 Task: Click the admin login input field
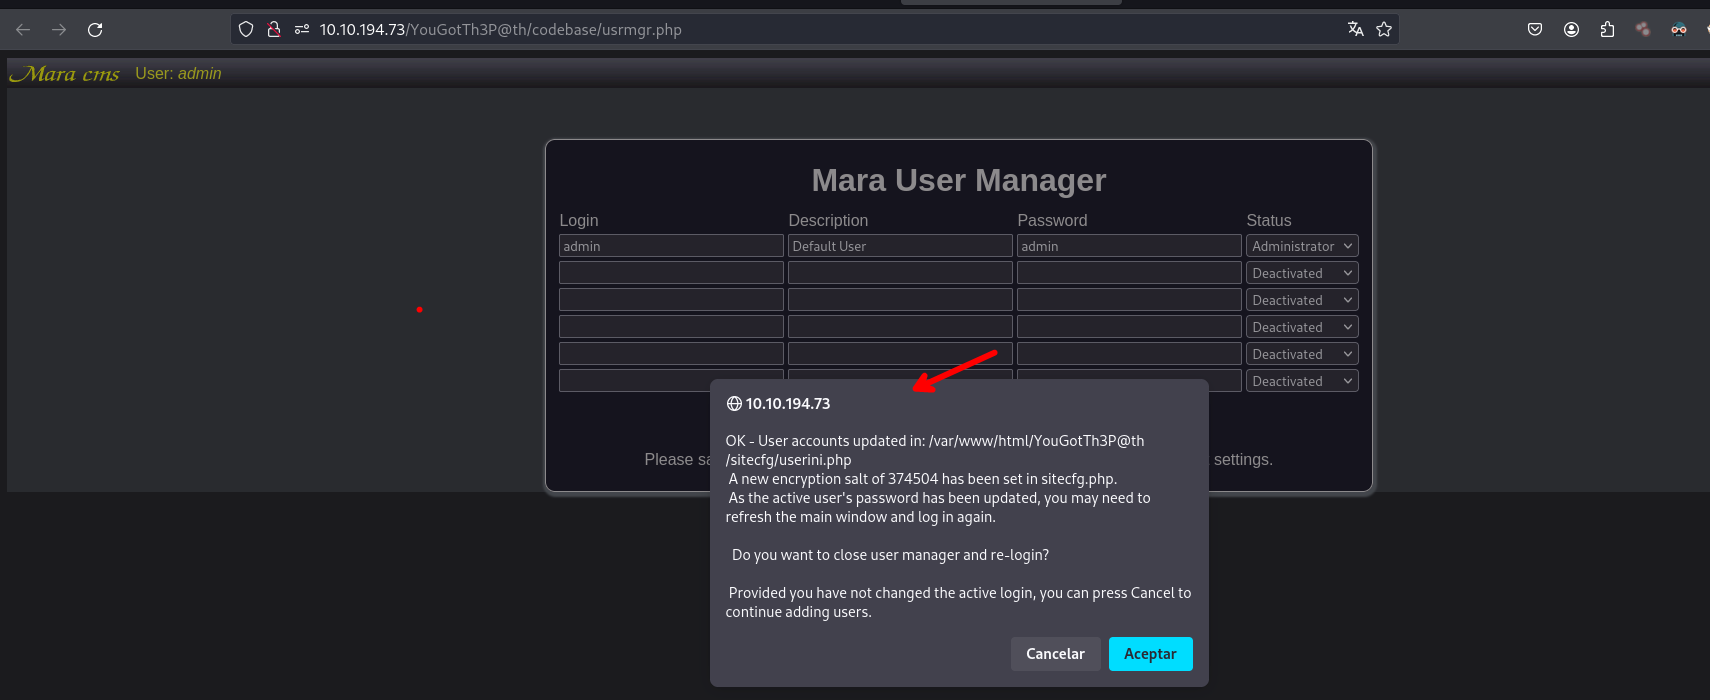[x=670, y=246]
